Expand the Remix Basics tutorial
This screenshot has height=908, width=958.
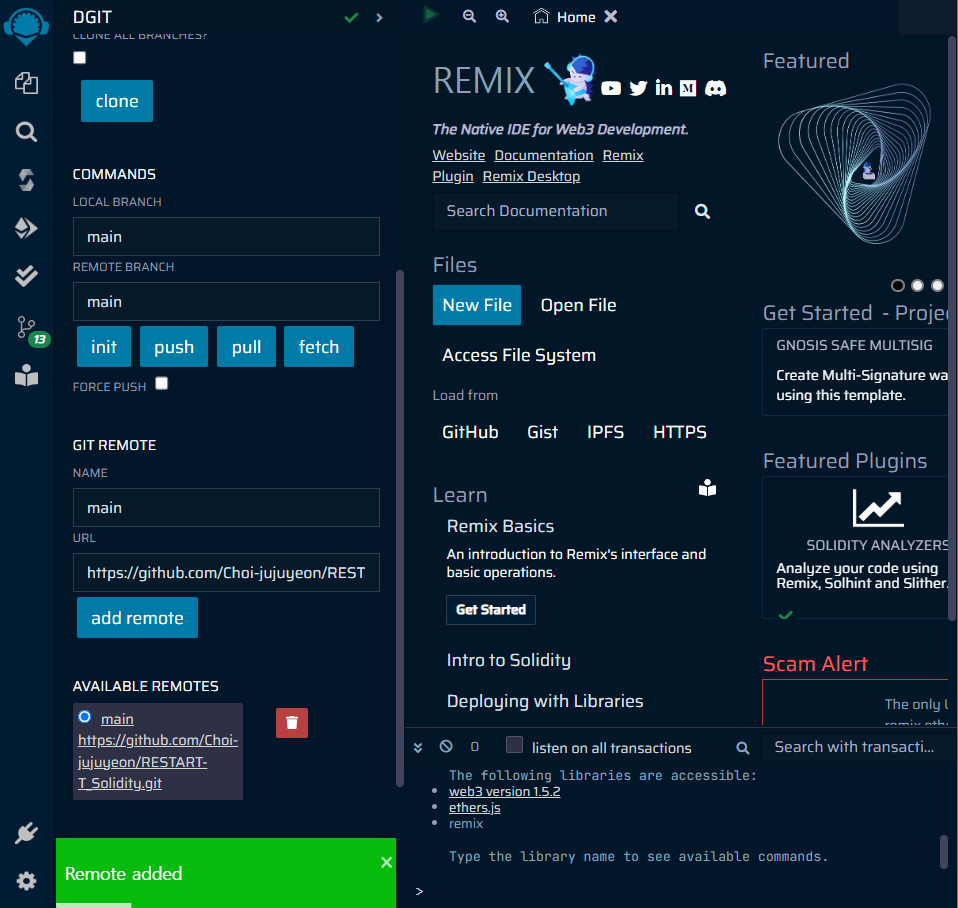click(x=500, y=527)
